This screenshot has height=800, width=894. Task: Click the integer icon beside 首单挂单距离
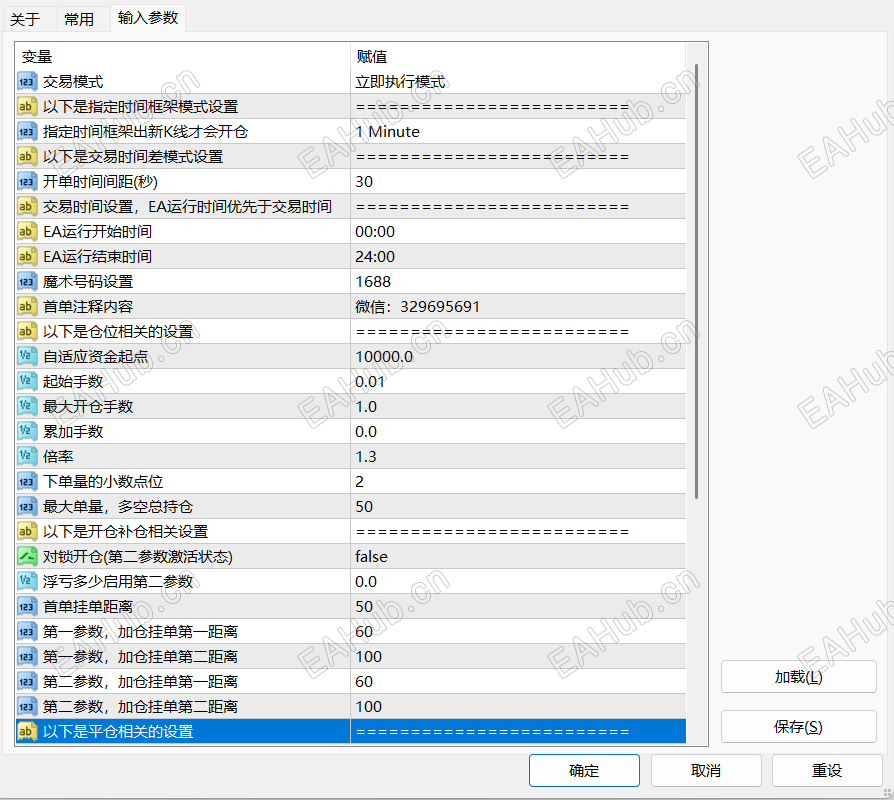tap(26, 607)
